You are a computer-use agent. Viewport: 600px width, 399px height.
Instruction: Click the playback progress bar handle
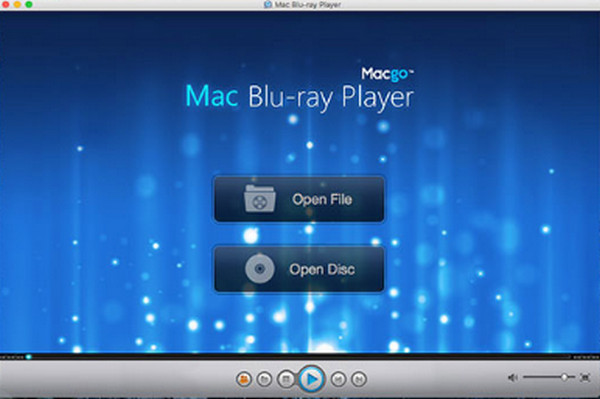(29, 357)
